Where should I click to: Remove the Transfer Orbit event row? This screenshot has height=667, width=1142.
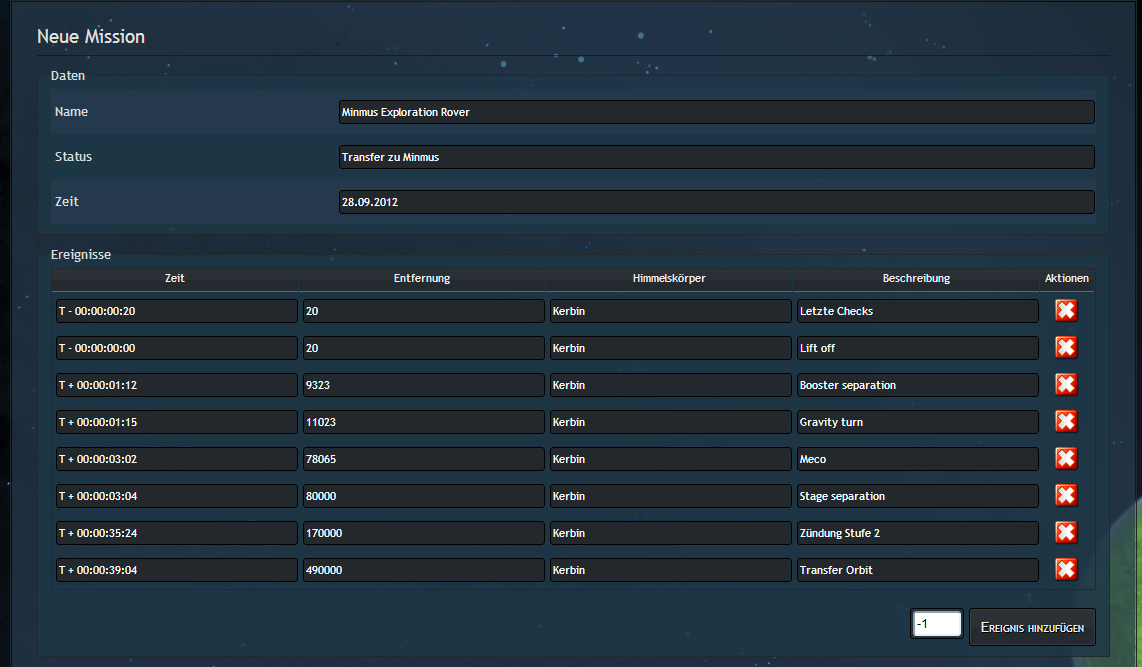point(1066,570)
